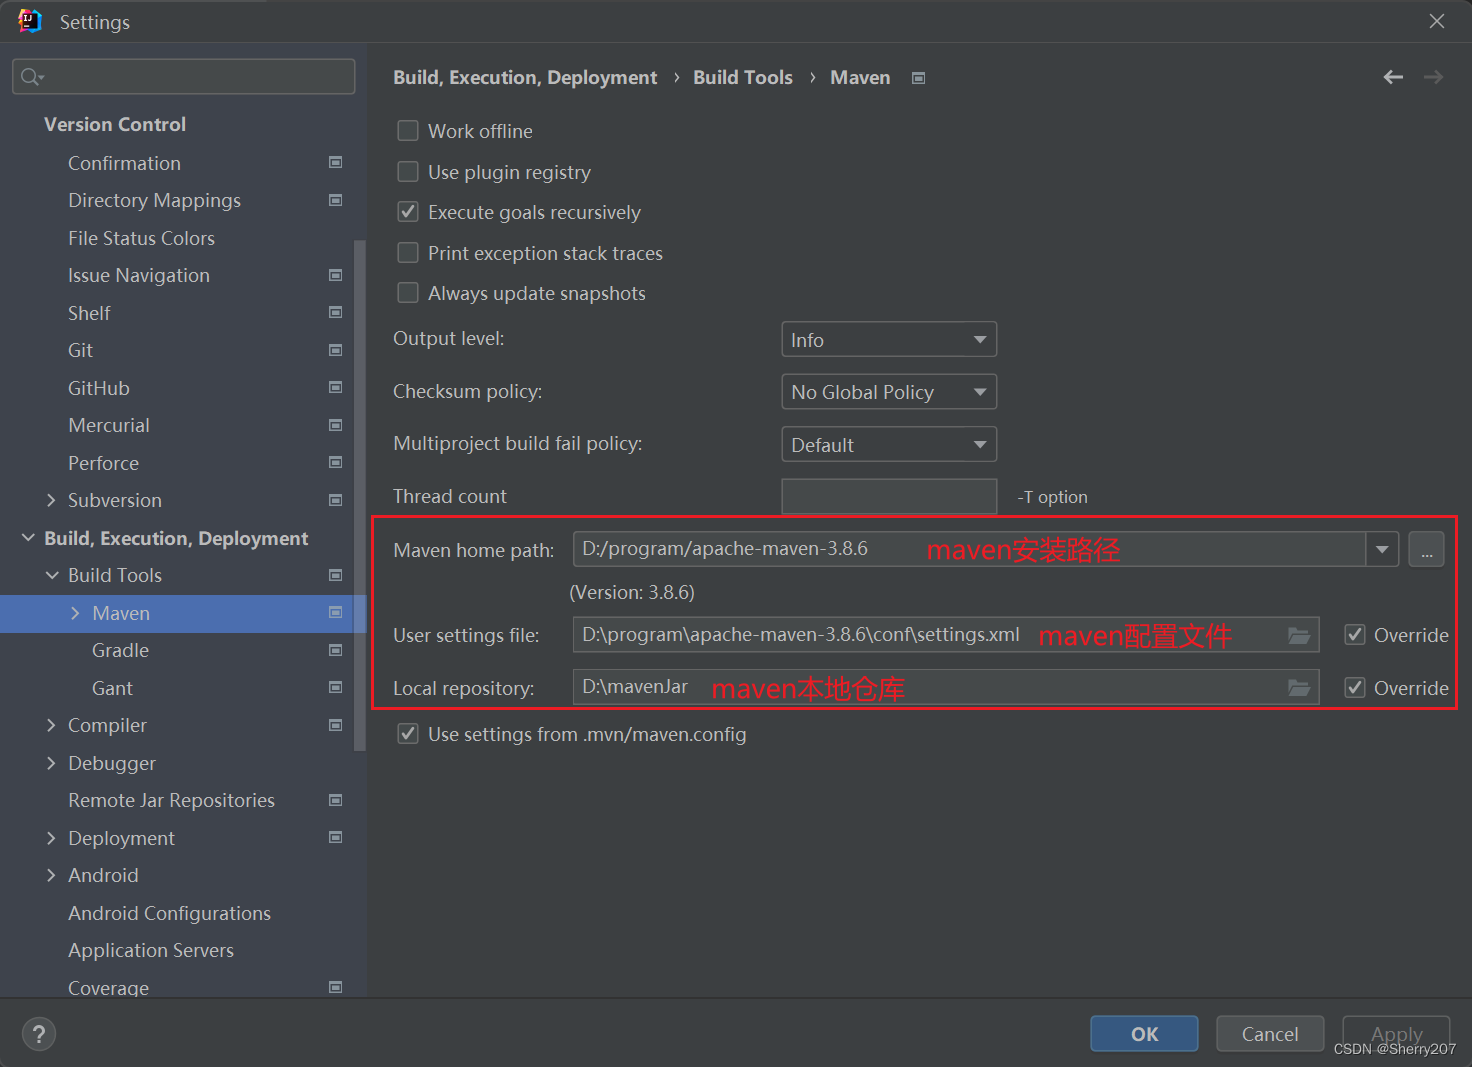
Task: Click the Local repository path field
Action: [x=946, y=687]
